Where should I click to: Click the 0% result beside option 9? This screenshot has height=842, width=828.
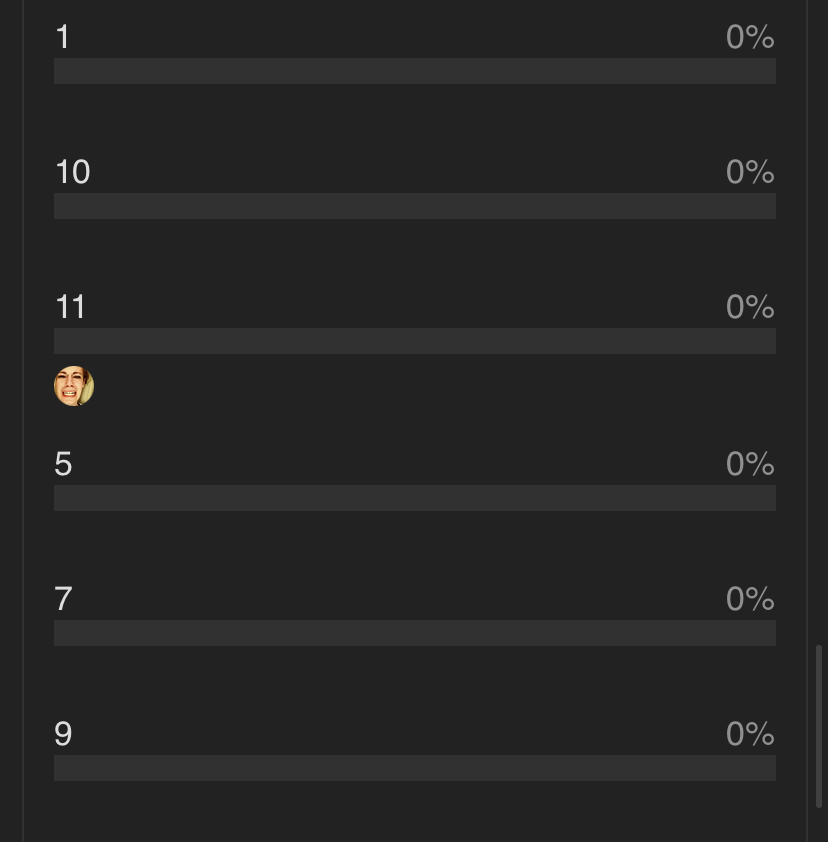750,734
